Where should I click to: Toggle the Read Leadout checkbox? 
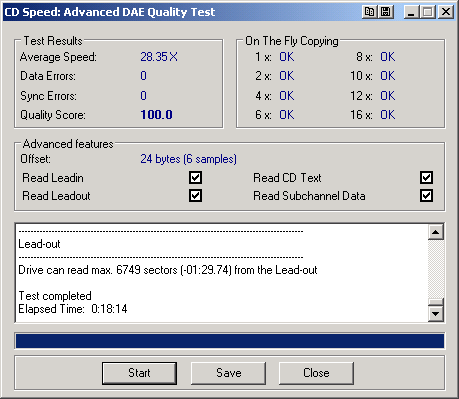(195, 196)
